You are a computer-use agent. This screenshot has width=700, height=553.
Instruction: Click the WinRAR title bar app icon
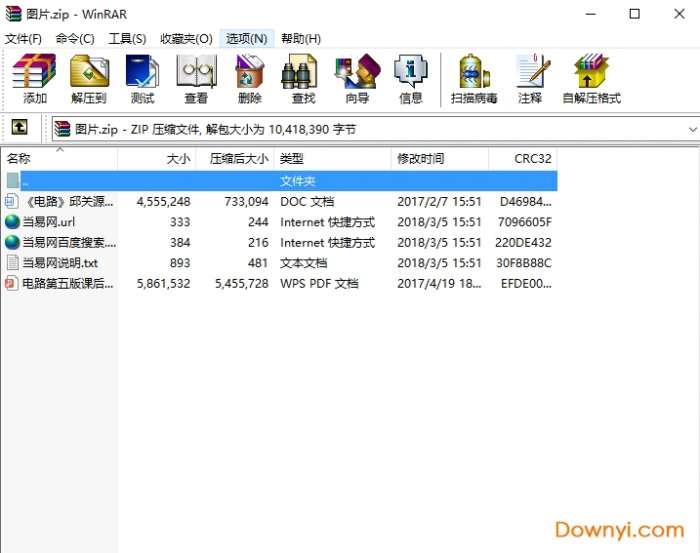13,14
